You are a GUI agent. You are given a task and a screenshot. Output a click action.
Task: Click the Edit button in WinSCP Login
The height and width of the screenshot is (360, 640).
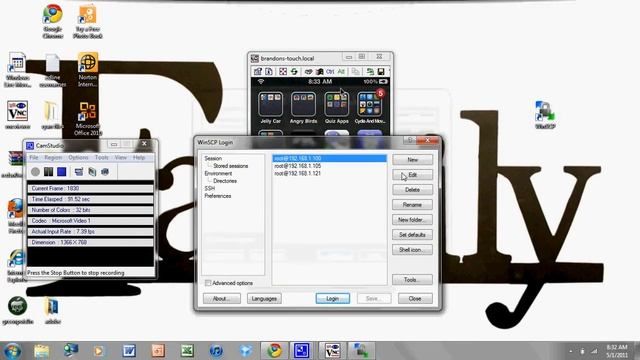click(x=412, y=175)
